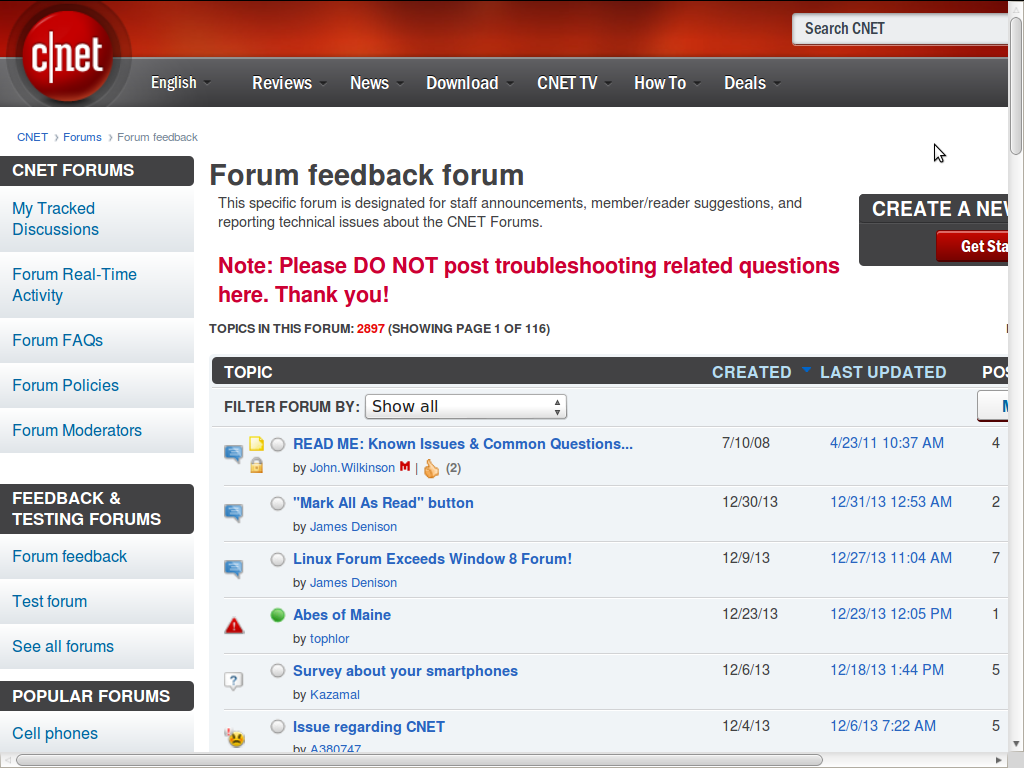The width and height of the screenshot is (1024, 768).
Task: Open the Filter Forum By dropdown
Action: 466,407
